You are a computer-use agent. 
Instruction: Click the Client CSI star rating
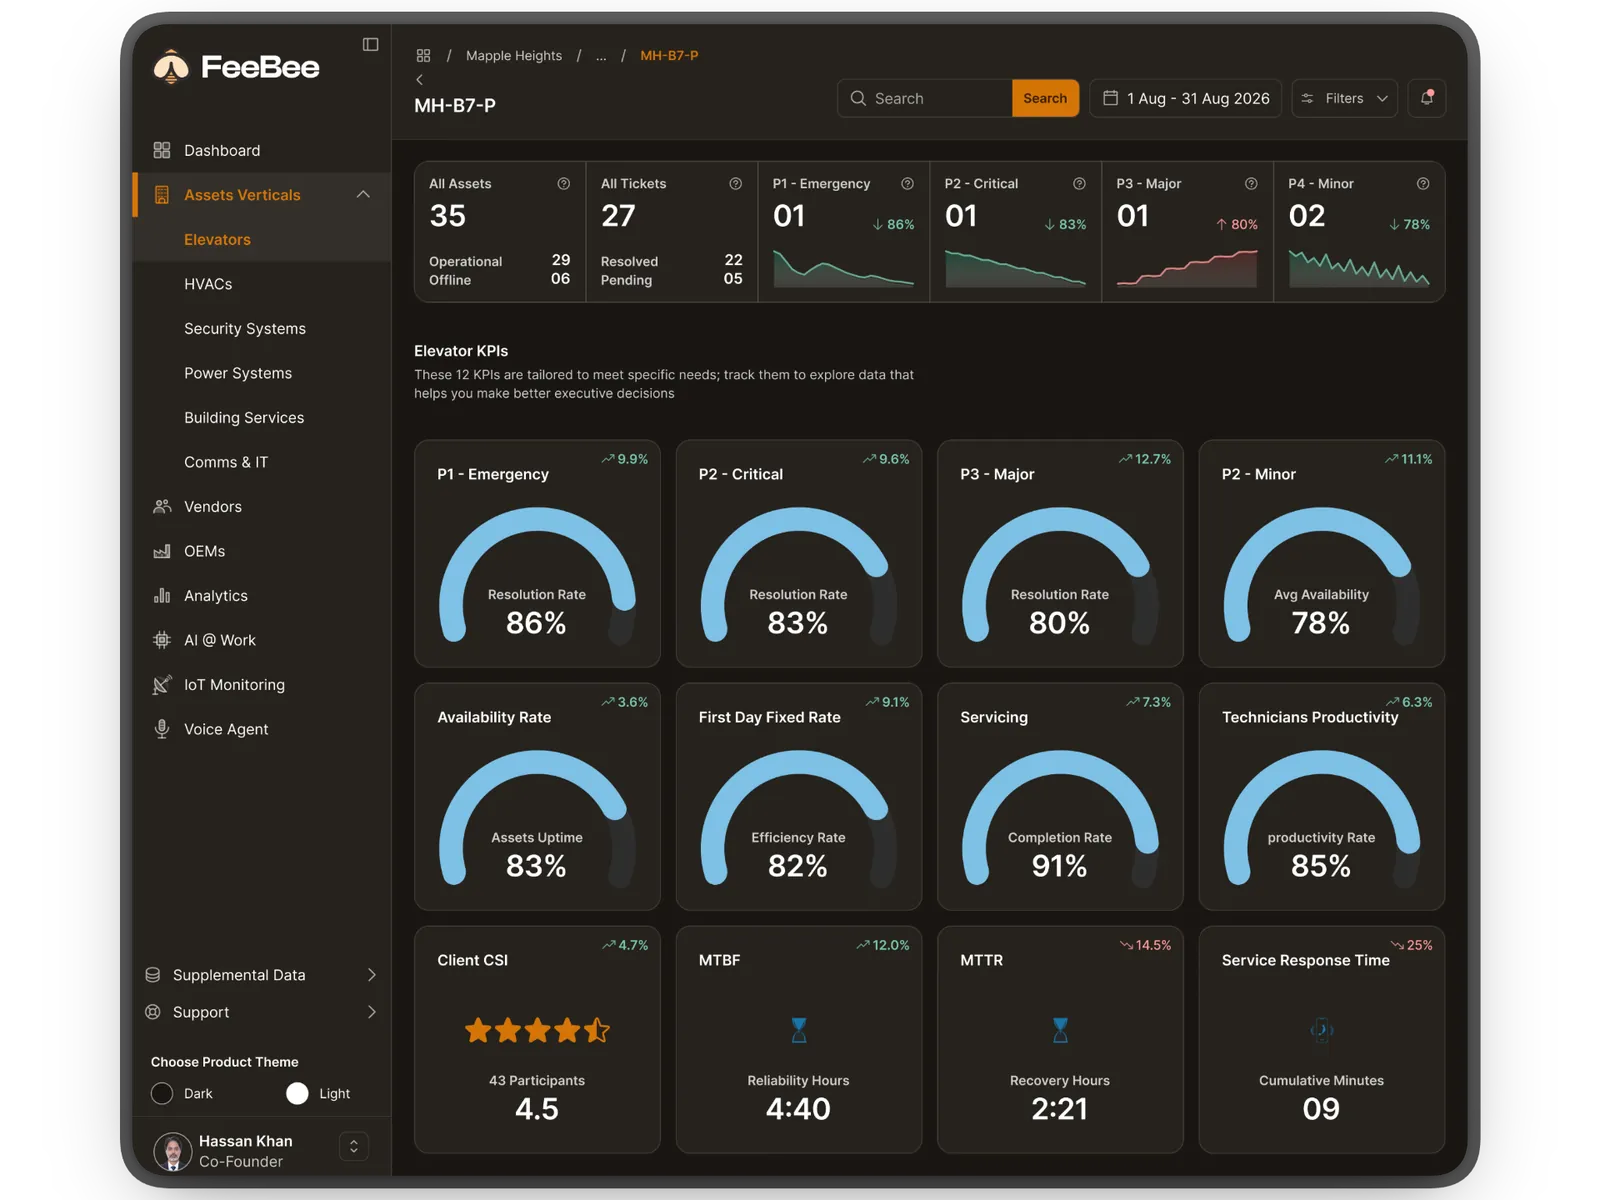pos(537,1030)
